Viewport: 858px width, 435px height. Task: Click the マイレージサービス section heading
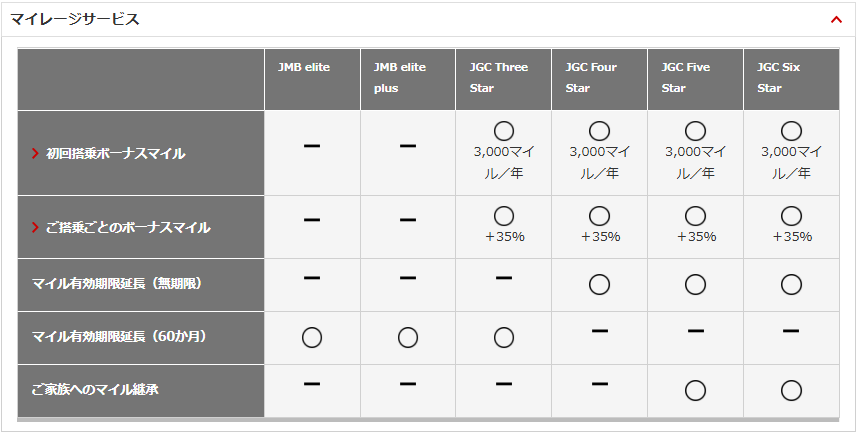click(x=75, y=20)
